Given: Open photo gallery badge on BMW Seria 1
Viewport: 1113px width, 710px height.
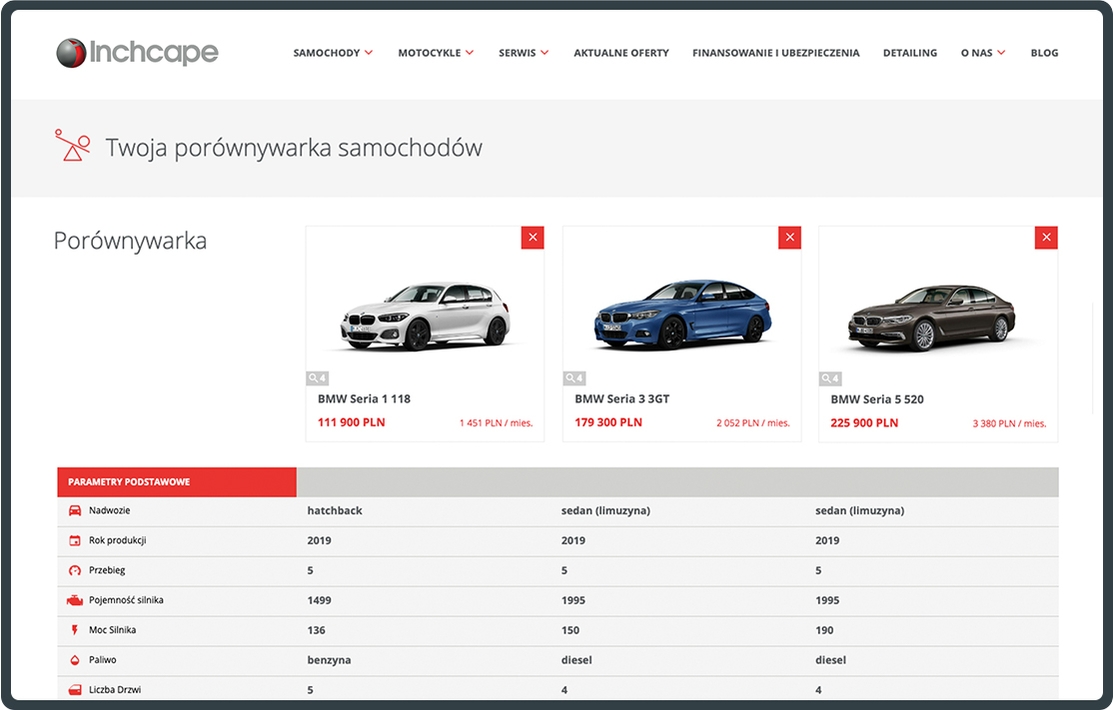Looking at the screenshot, I should [x=315, y=378].
